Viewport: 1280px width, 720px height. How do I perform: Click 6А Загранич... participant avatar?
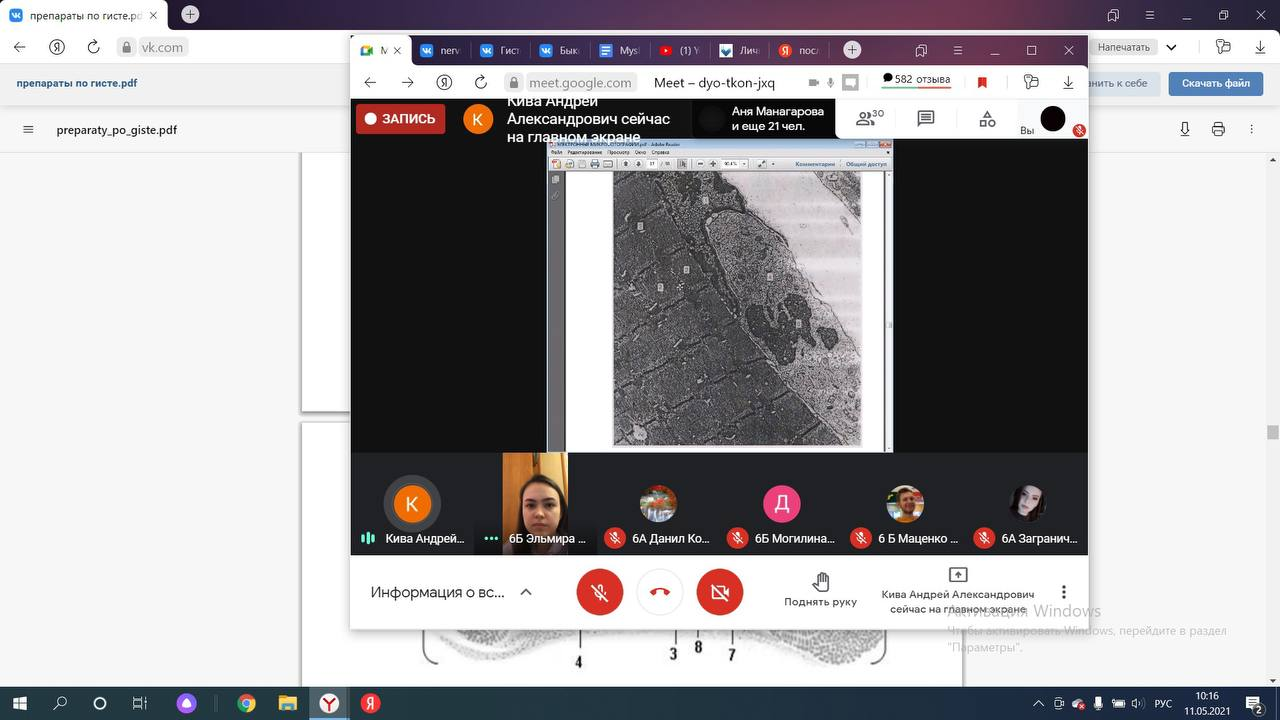tap(1028, 504)
